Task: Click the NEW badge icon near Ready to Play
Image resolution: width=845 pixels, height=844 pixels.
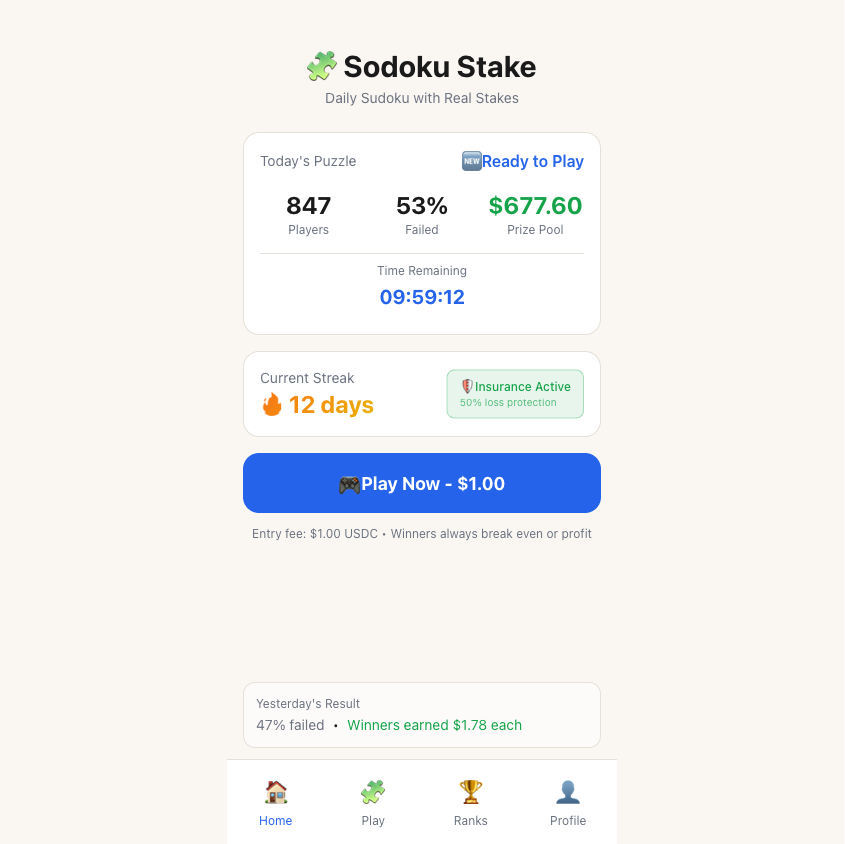Action: click(471, 161)
